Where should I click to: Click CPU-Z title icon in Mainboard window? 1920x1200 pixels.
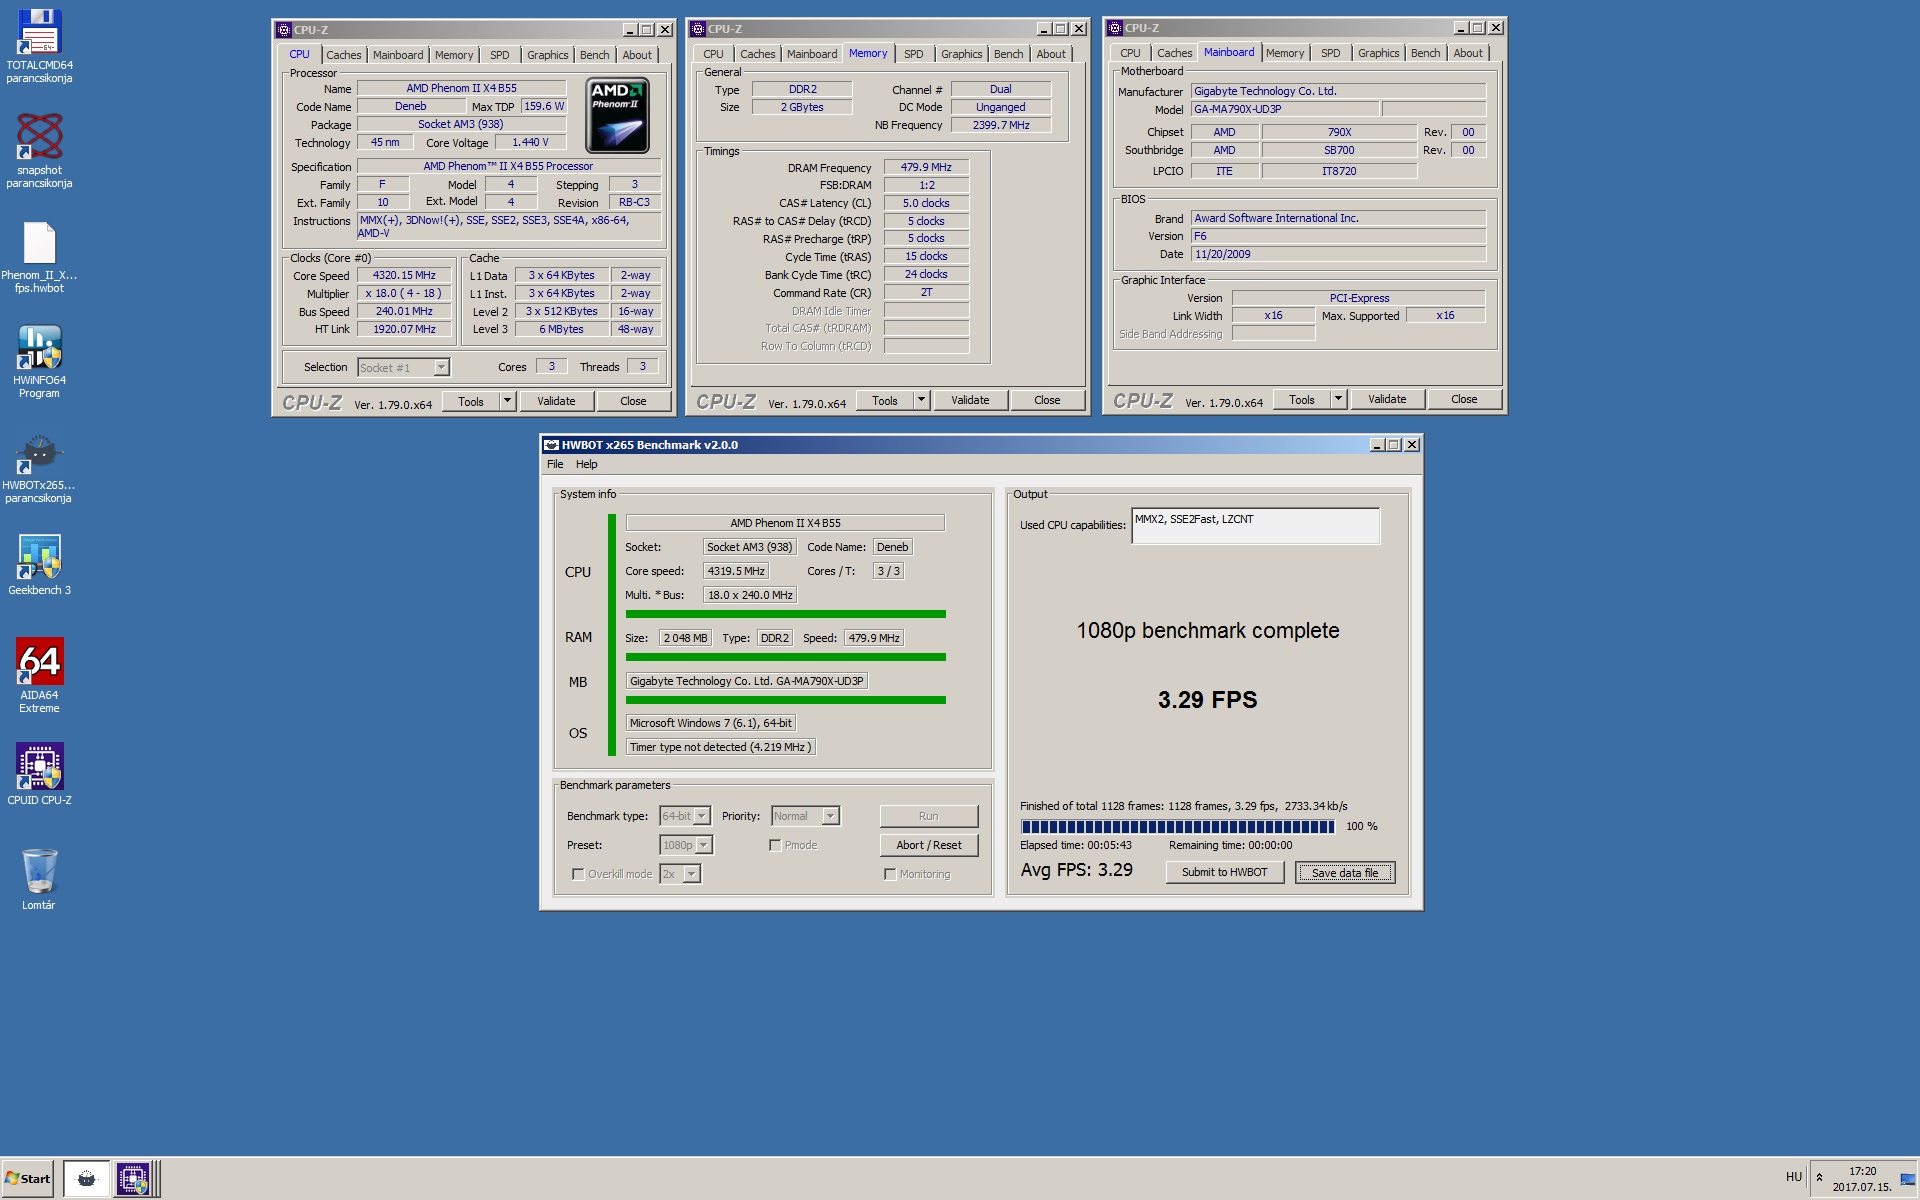click(1115, 28)
